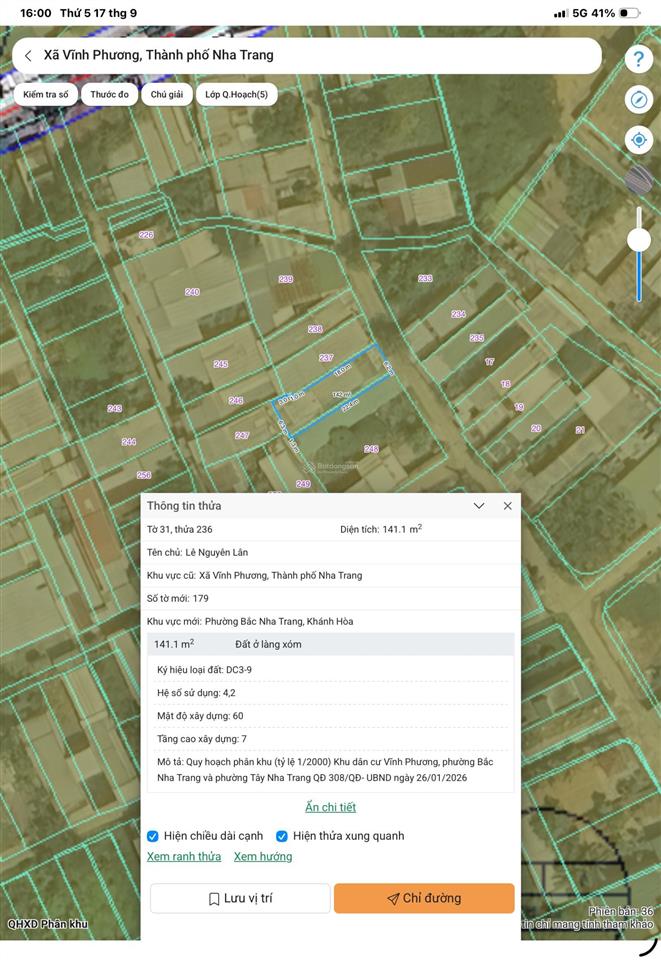Select the Thước đo measuring tool
The image size is (661, 960).
coord(110,94)
